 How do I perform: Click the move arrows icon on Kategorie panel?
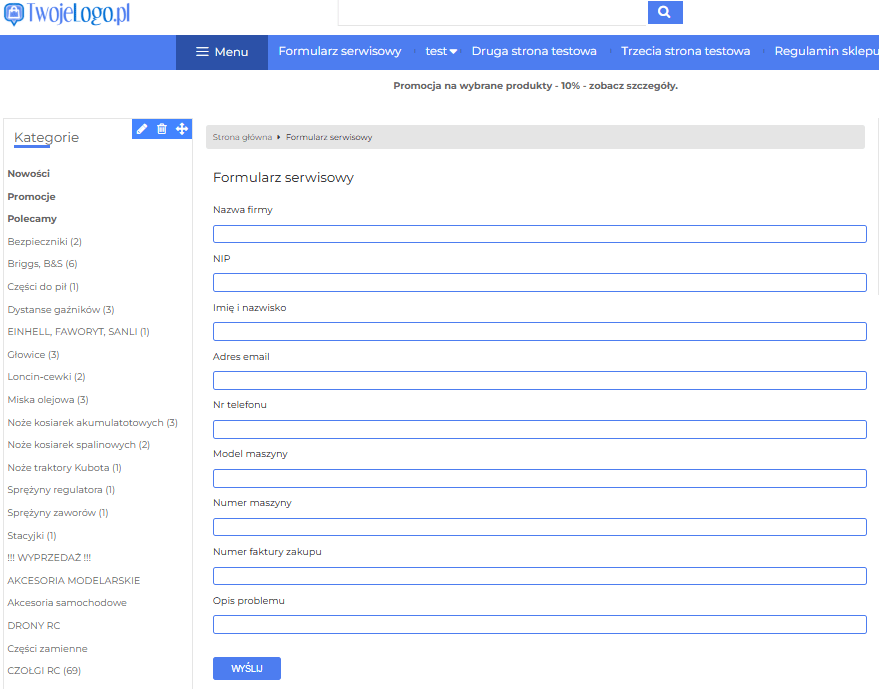[182, 129]
